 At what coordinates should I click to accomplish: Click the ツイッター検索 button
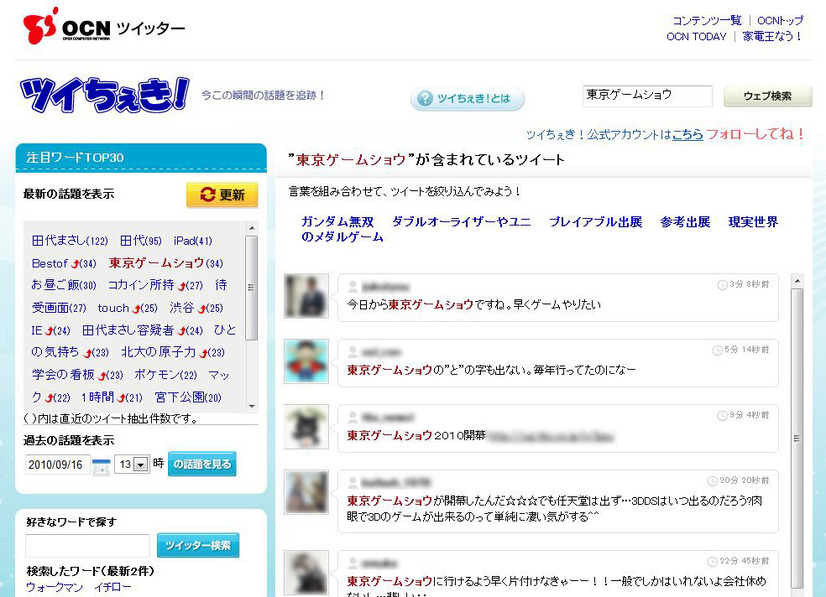pyautogui.click(x=198, y=545)
